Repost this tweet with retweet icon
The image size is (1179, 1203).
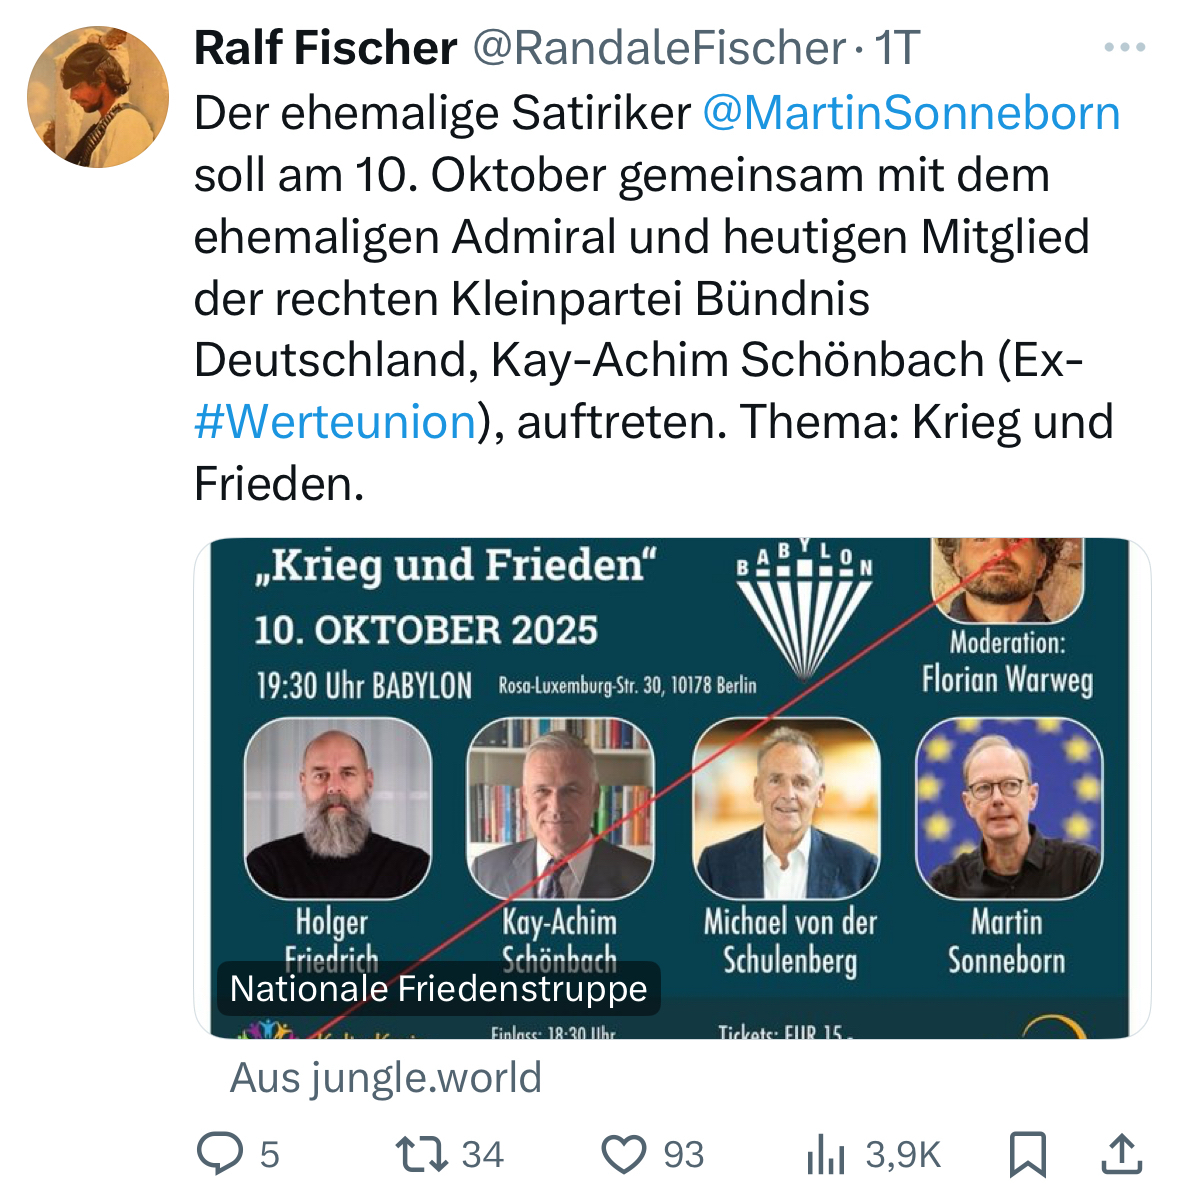pyautogui.click(x=421, y=1153)
